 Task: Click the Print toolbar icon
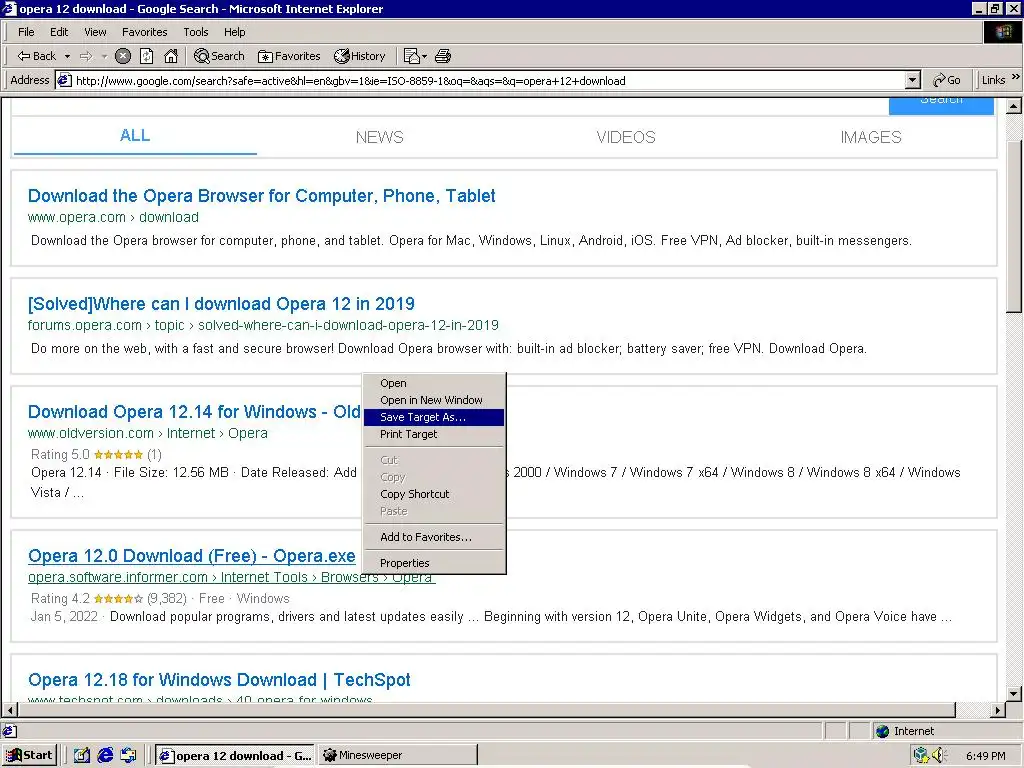(x=443, y=56)
